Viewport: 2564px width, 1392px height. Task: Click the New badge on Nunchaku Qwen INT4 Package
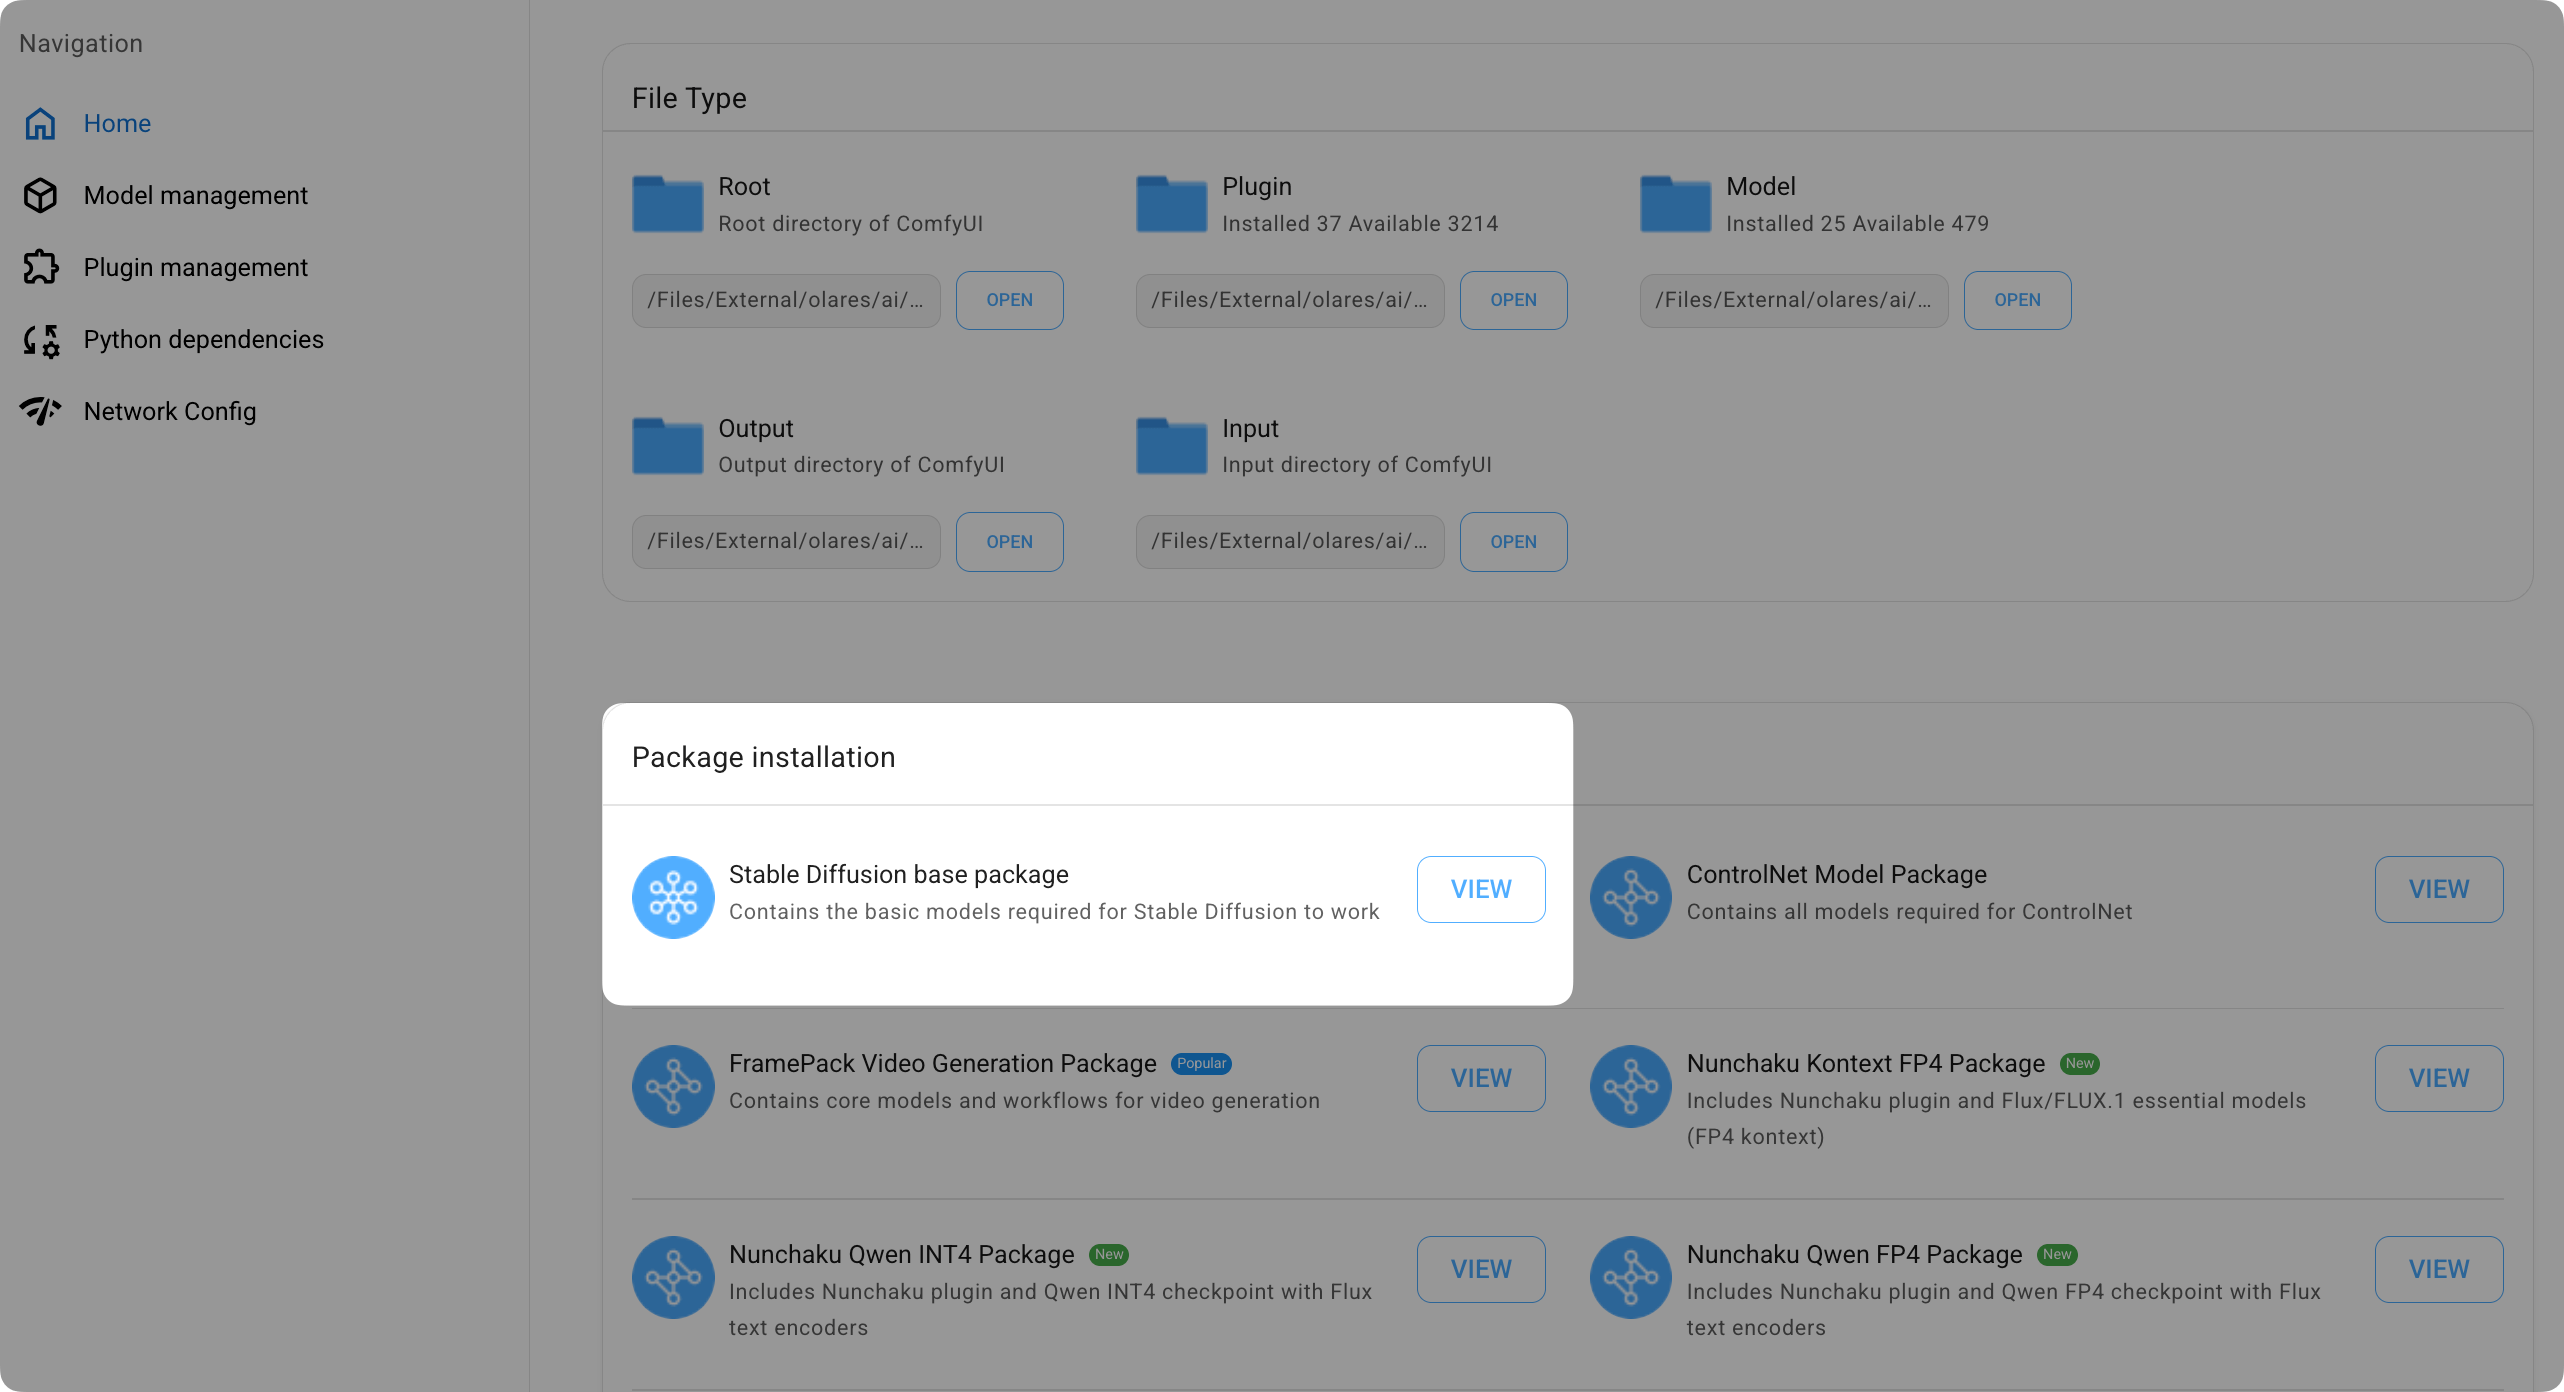tap(1109, 1254)
